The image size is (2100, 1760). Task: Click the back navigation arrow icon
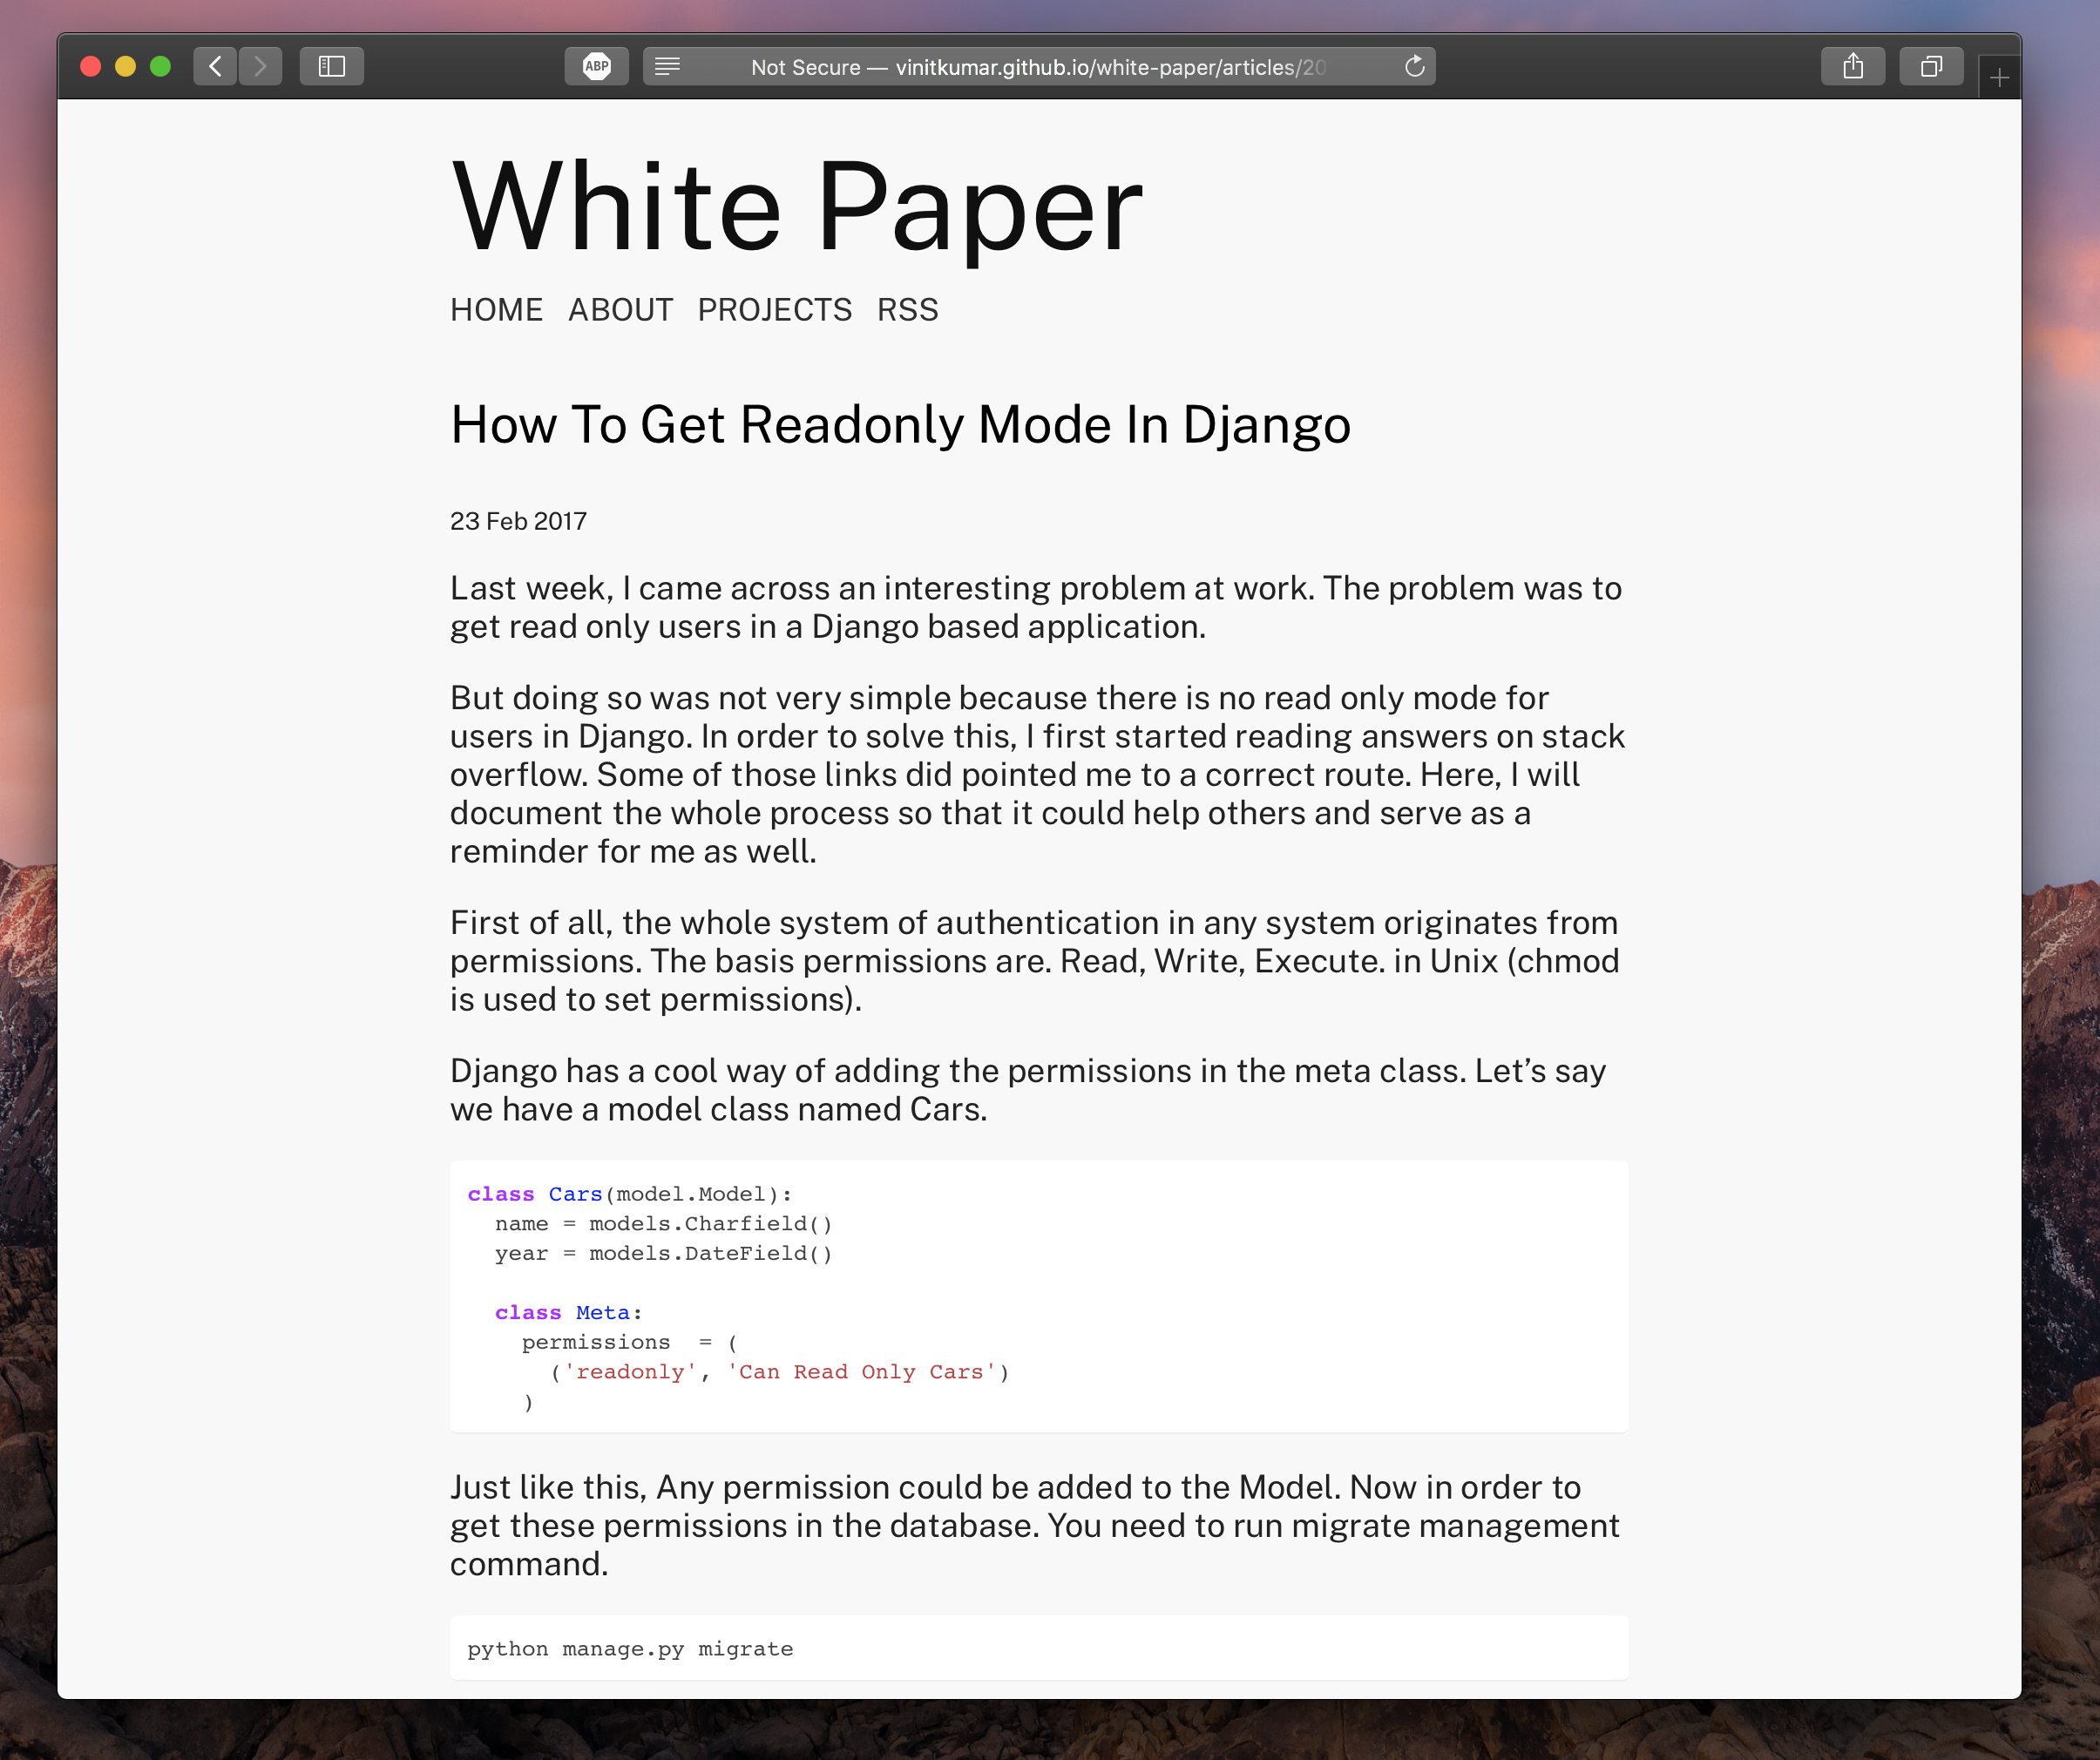214,66
